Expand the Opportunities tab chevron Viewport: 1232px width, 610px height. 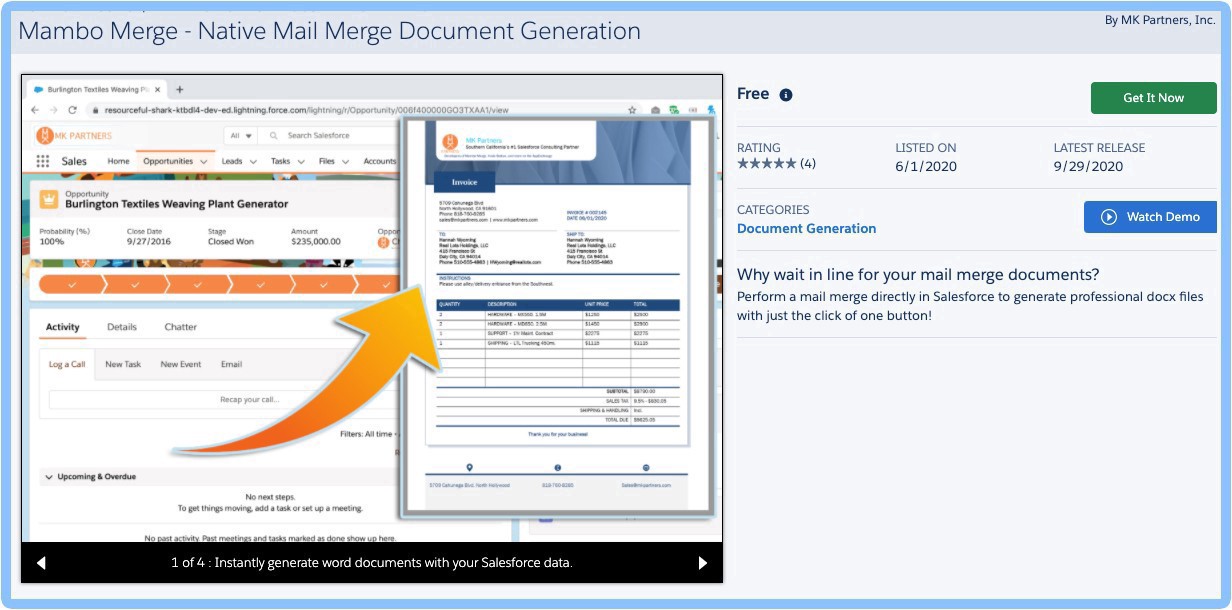click(x=205, y=161)
